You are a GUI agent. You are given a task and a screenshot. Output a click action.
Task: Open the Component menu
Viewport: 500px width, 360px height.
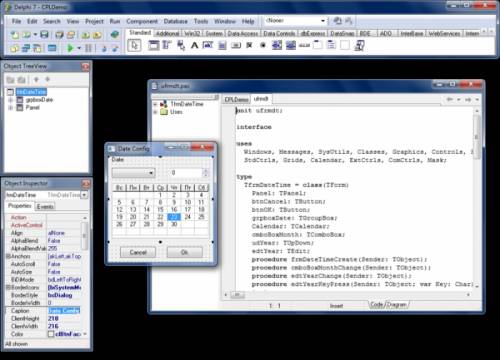coord(142,21)
